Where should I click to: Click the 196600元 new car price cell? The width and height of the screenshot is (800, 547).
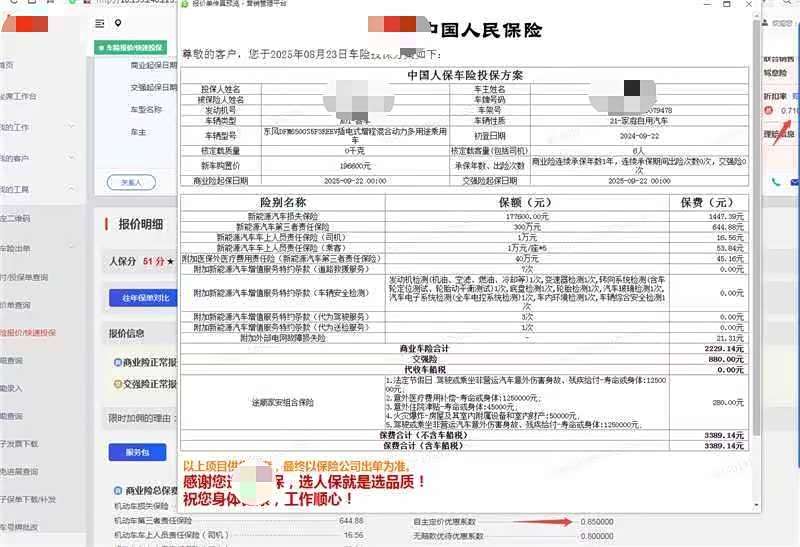355,166
